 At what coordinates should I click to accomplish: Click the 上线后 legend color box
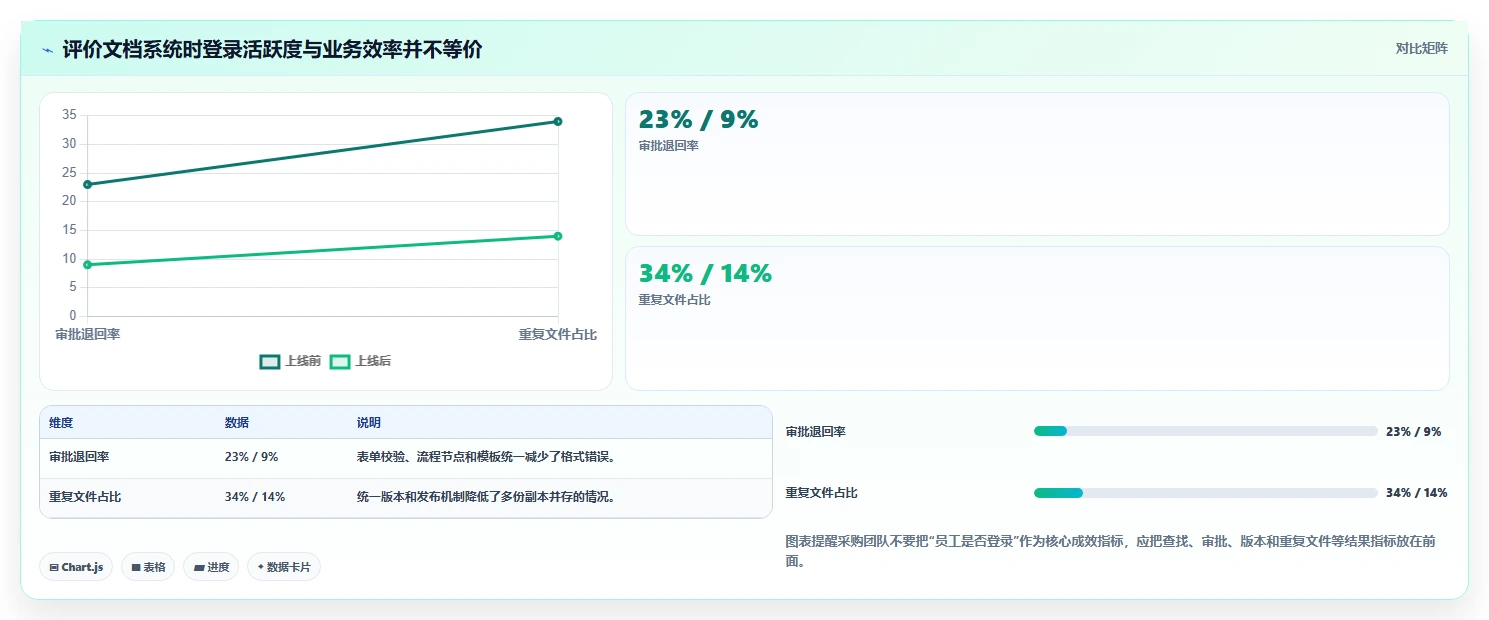tap(341, 361)
